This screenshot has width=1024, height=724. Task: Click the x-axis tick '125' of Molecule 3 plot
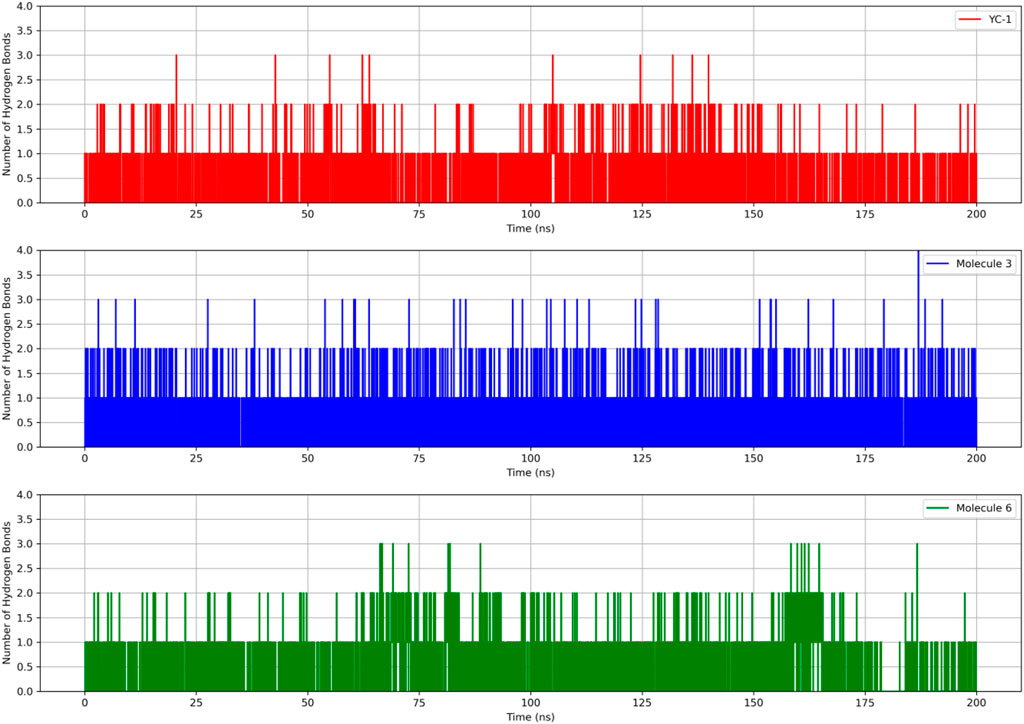coord(642,458)
